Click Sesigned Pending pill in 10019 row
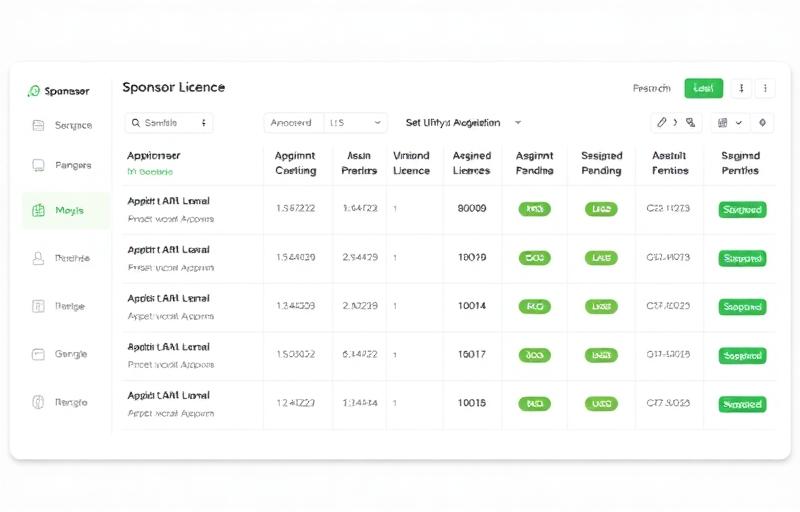Viewport: 800px width, 512px height. [x=601, y=258]
